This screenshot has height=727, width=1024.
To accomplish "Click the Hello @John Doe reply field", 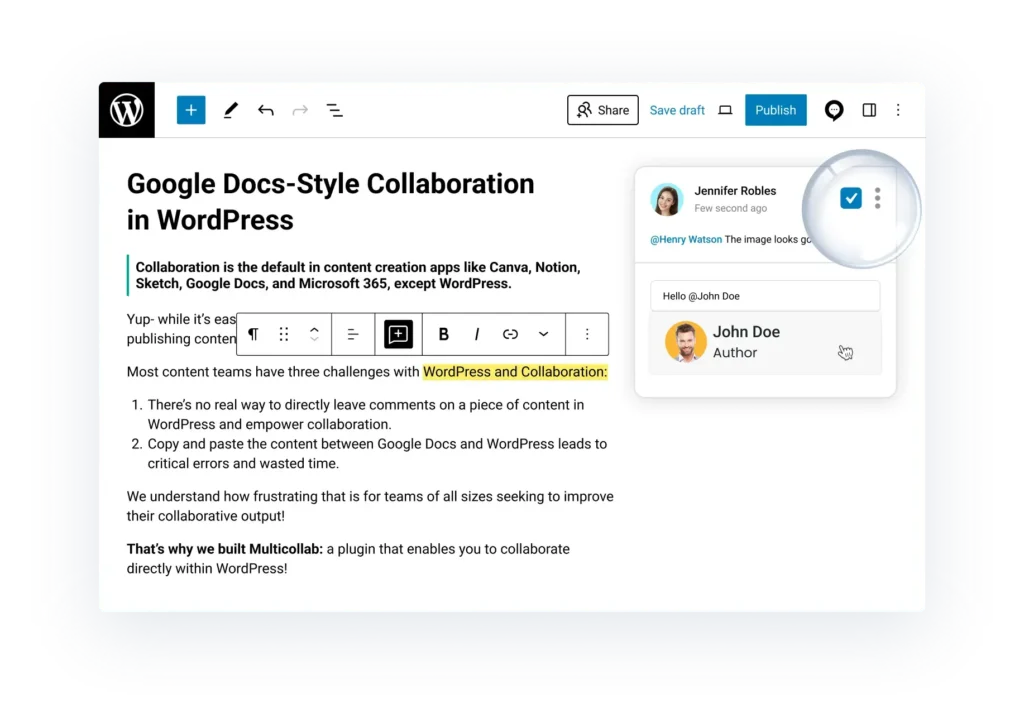I will 765,296.
